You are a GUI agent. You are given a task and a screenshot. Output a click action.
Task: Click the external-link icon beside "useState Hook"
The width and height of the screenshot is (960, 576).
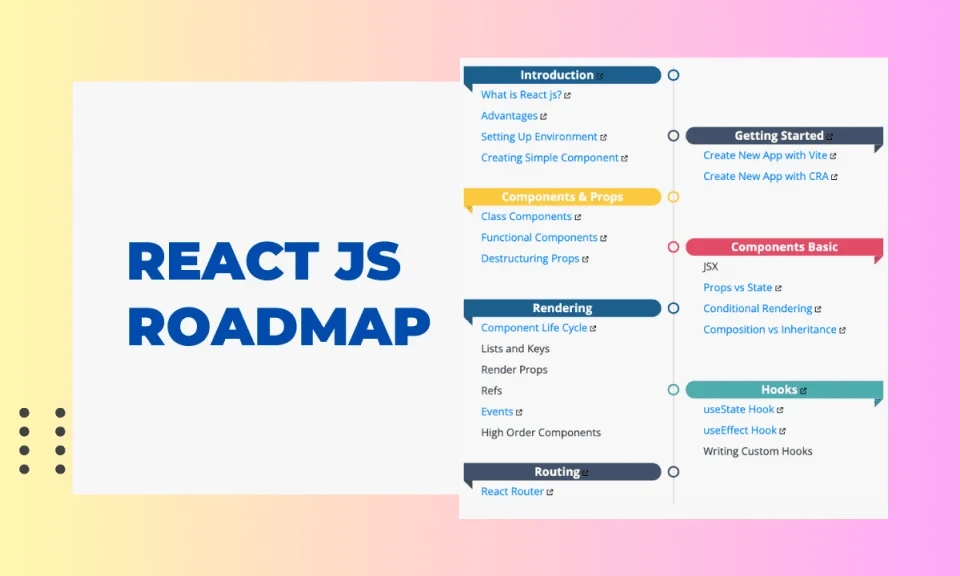pyautogui.click(x=779, y=409)
